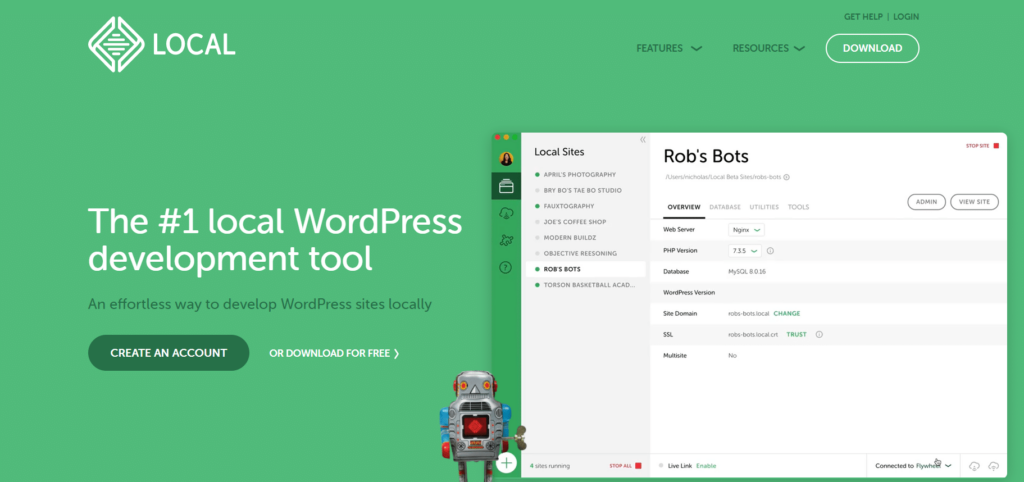This screenshot has width=1024, height=482.
Task: Expand the Connected to Flywheel dropdown
Action: click(914, 466)
